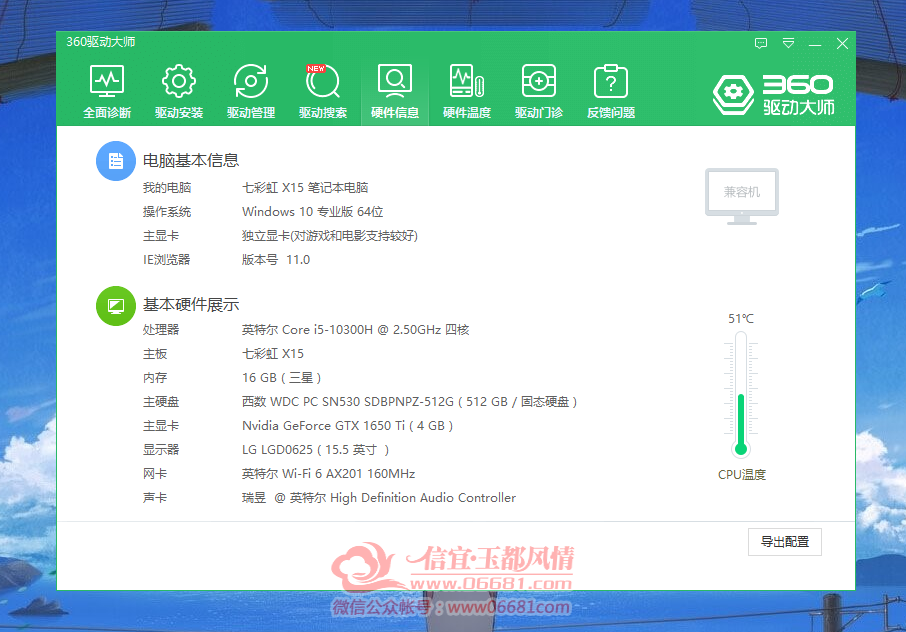Open the 驱动搜索 driver search icon
The image size is (906, 632).
323,91
